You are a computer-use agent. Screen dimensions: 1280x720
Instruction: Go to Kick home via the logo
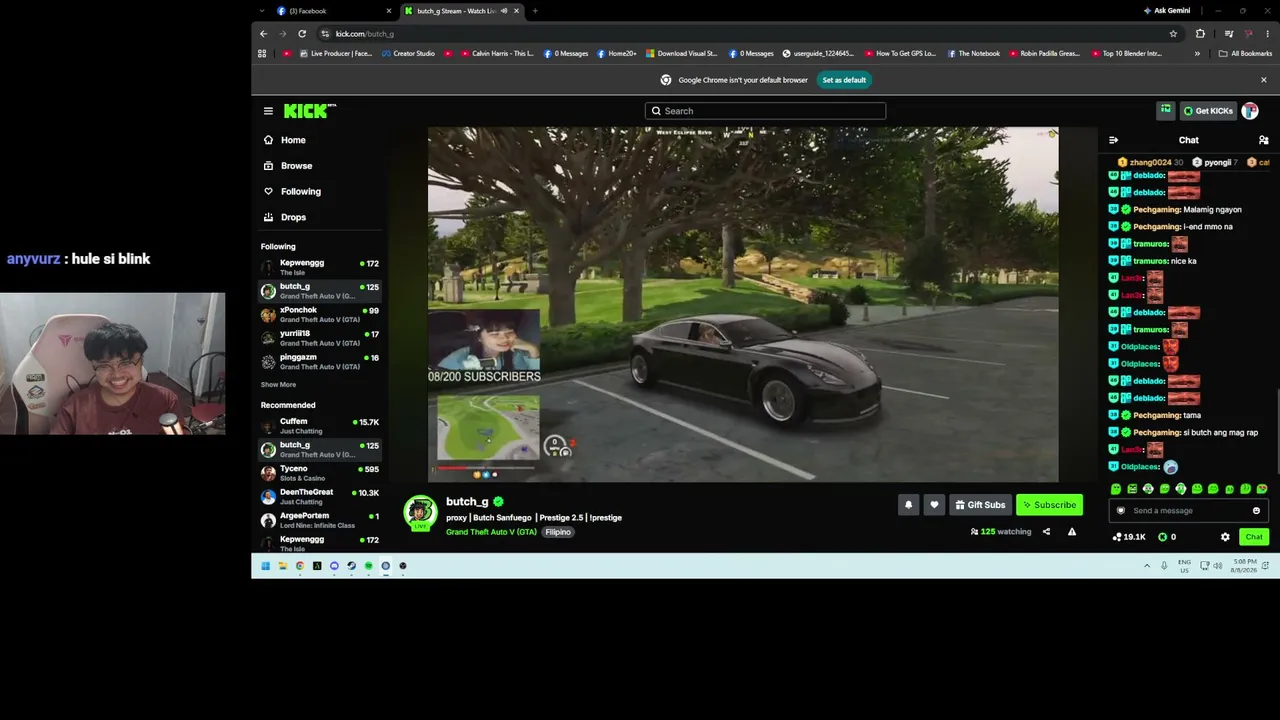coord(309,111)
